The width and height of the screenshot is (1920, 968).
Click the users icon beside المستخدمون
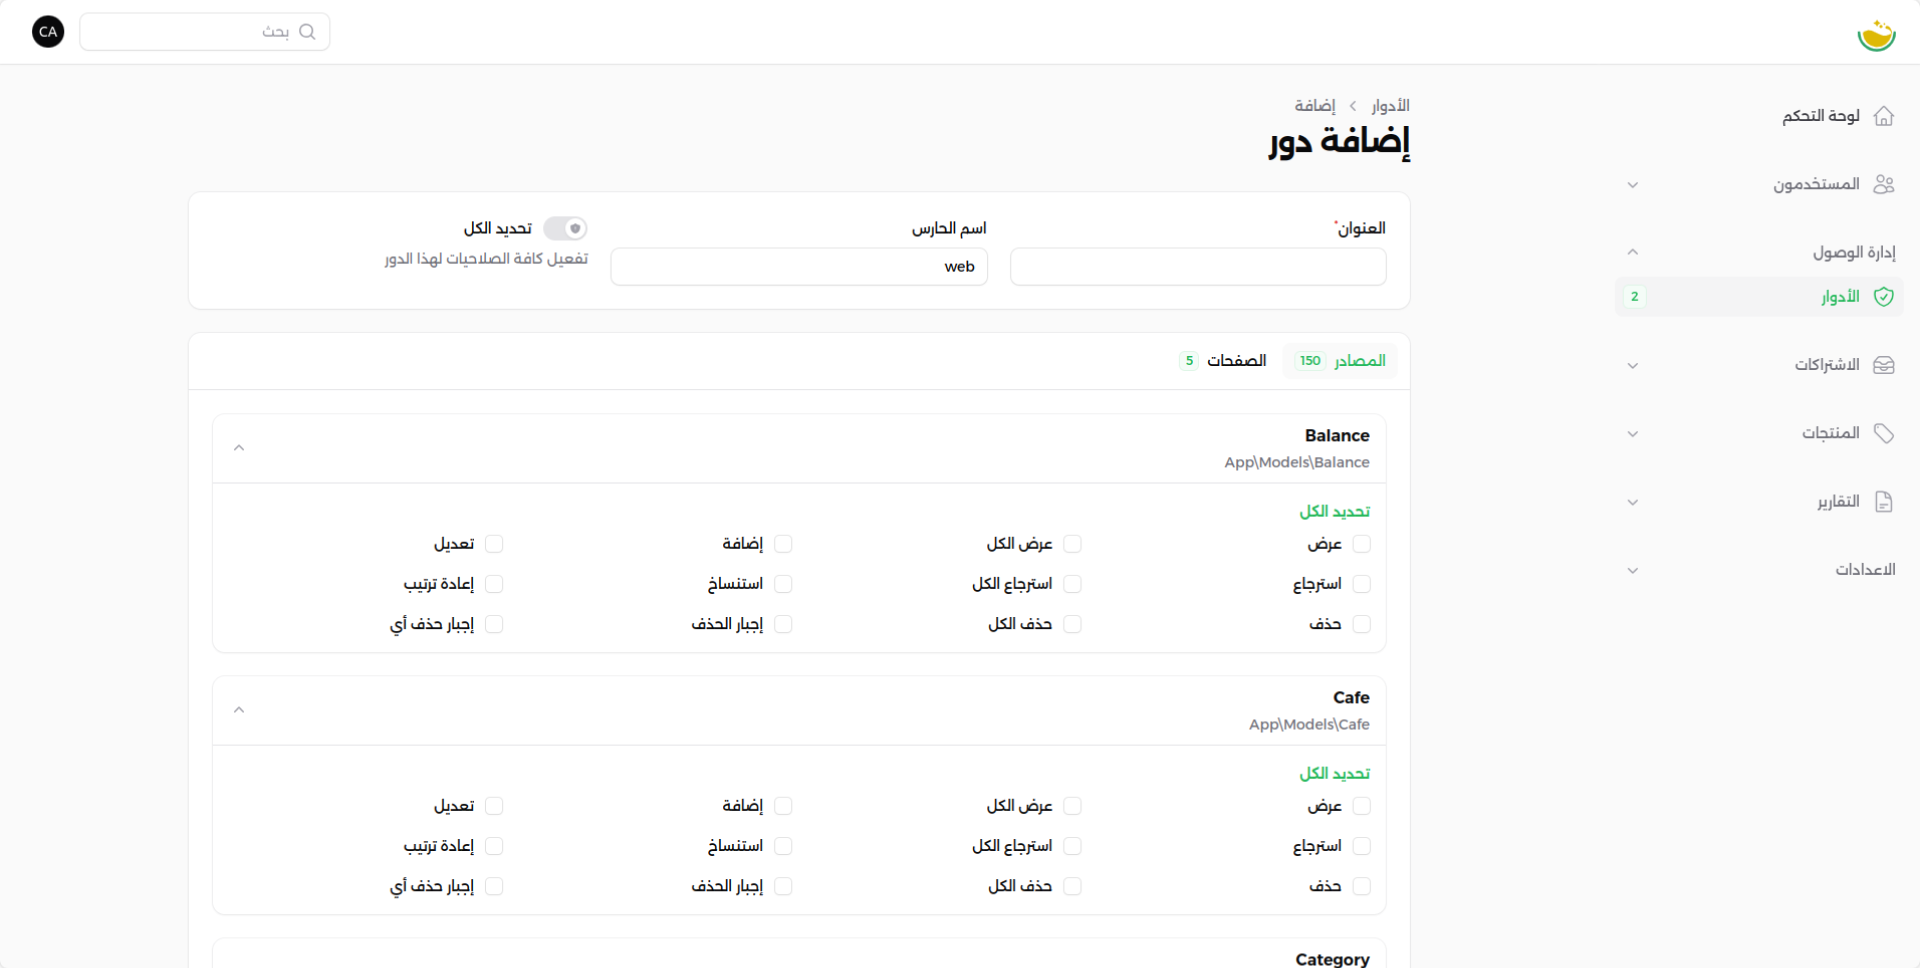1884,184
